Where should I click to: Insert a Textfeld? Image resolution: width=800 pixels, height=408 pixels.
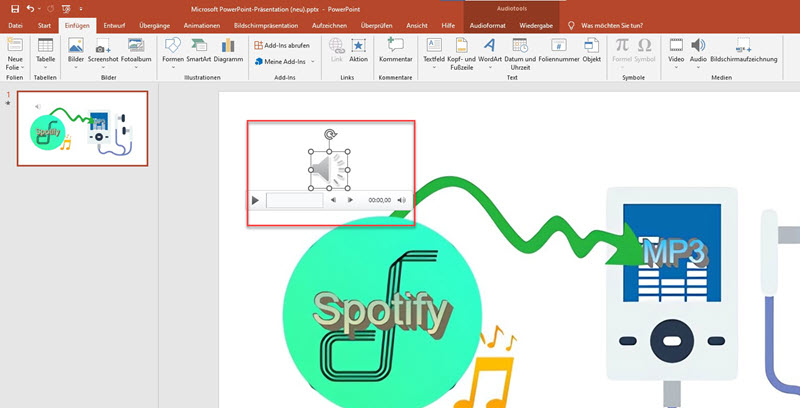click(434, 45)
